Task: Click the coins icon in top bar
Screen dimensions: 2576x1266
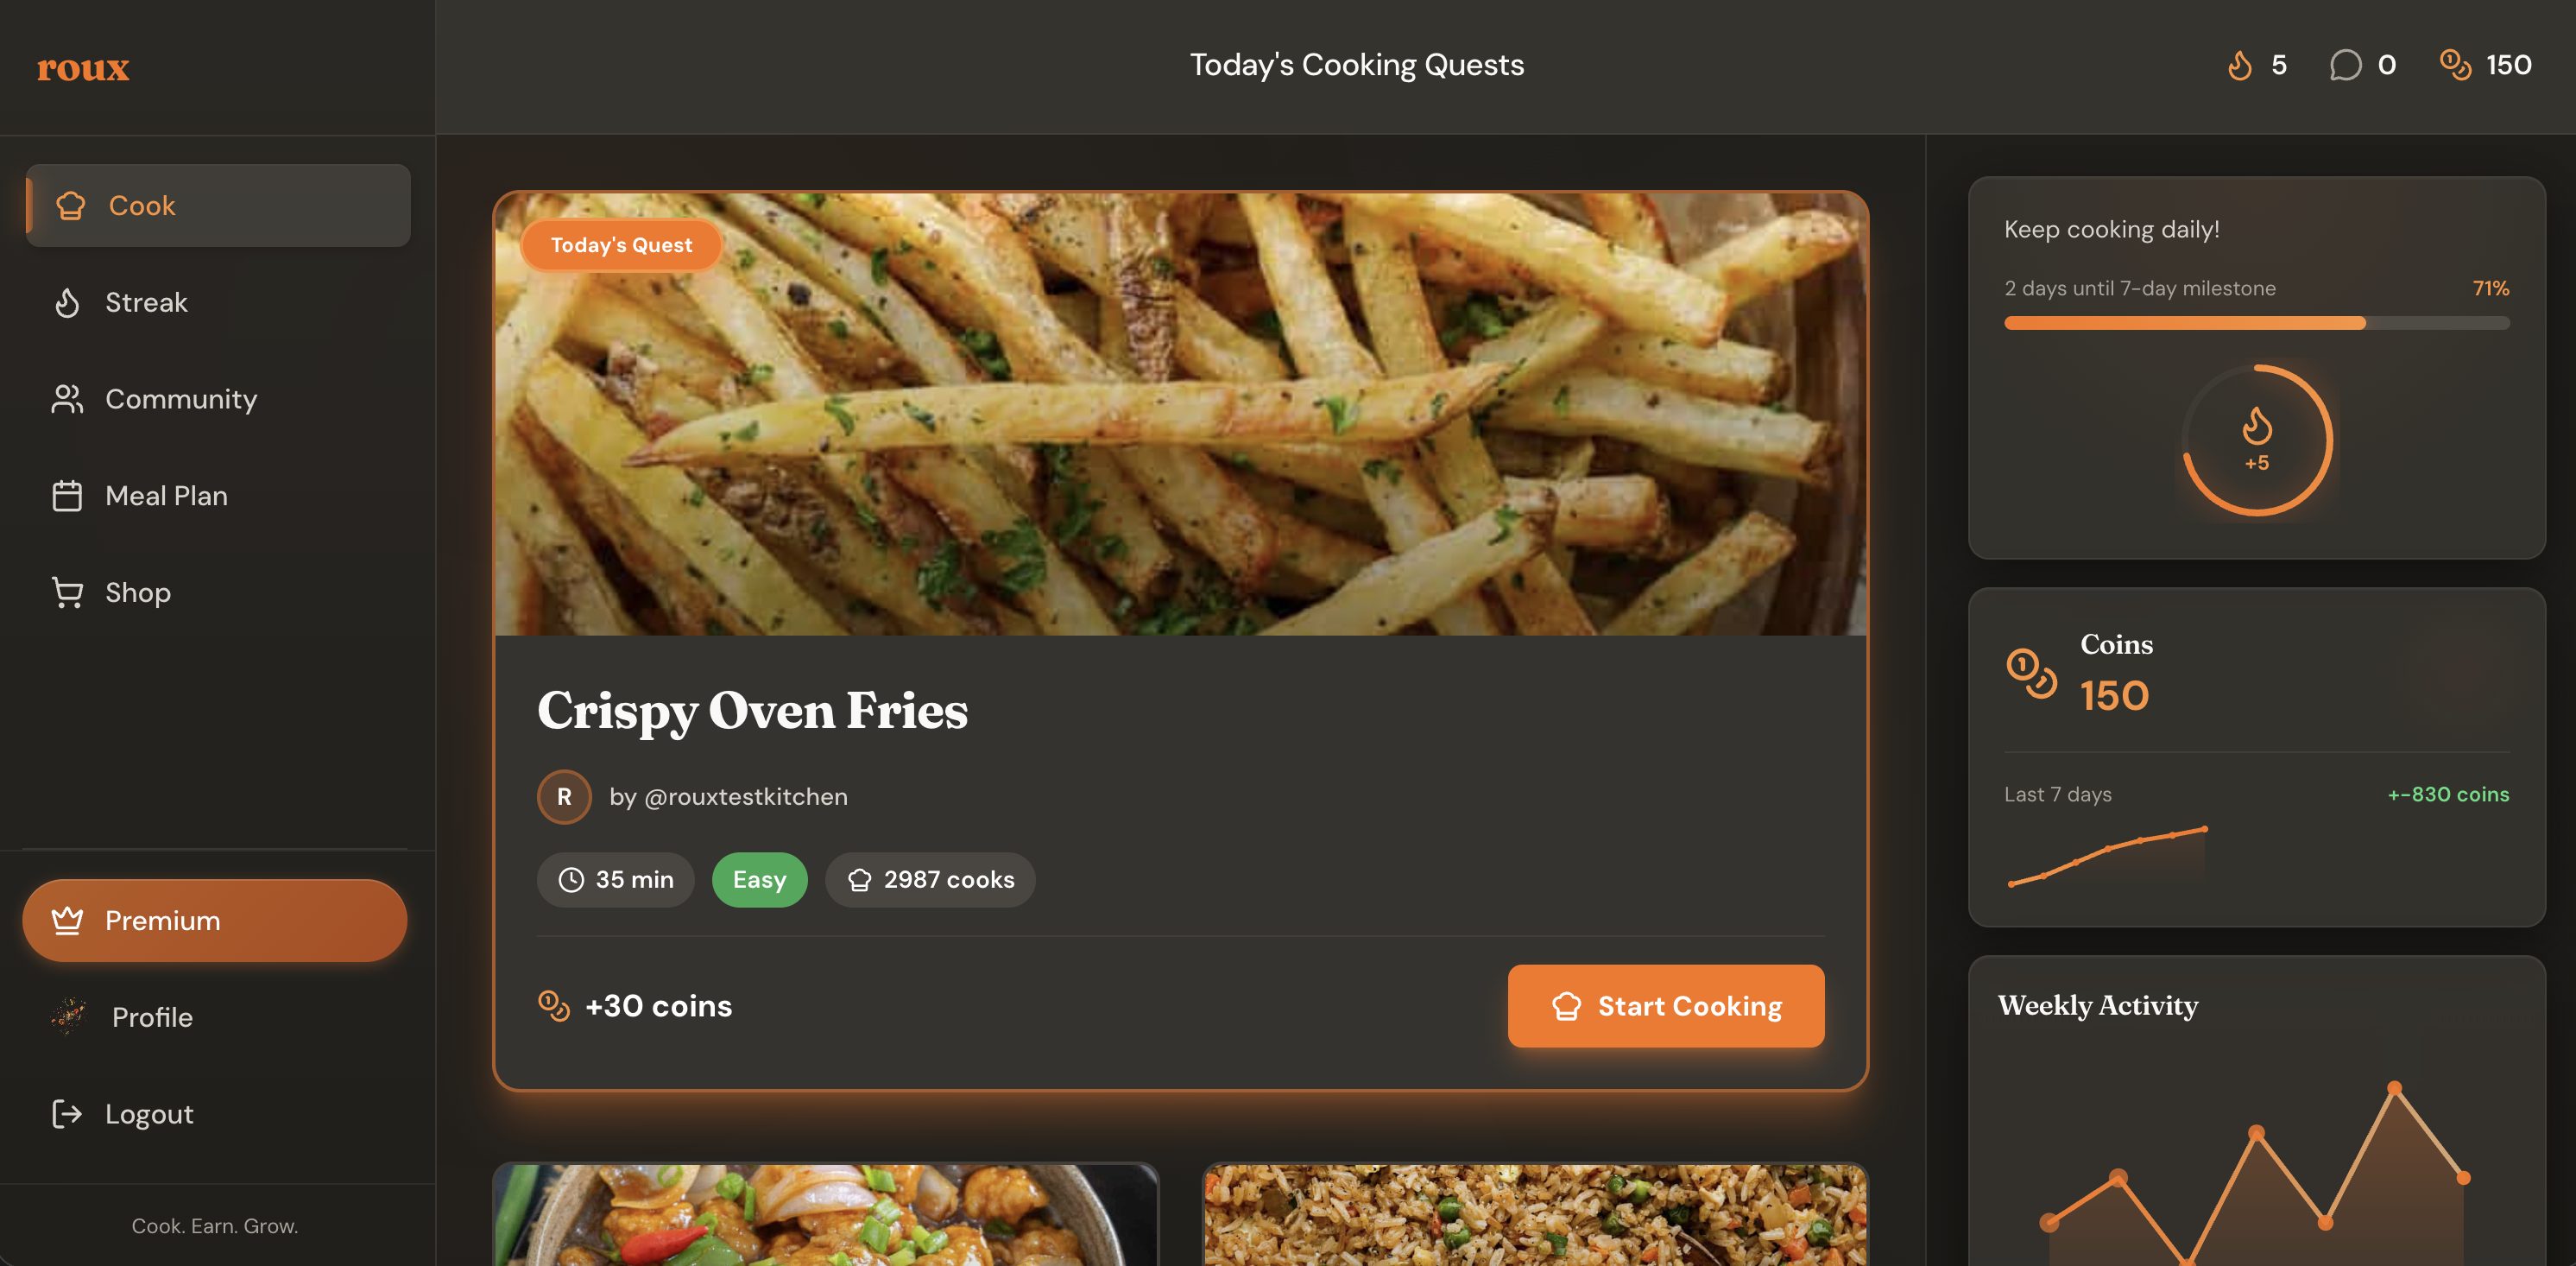Action: (2456, 66)
